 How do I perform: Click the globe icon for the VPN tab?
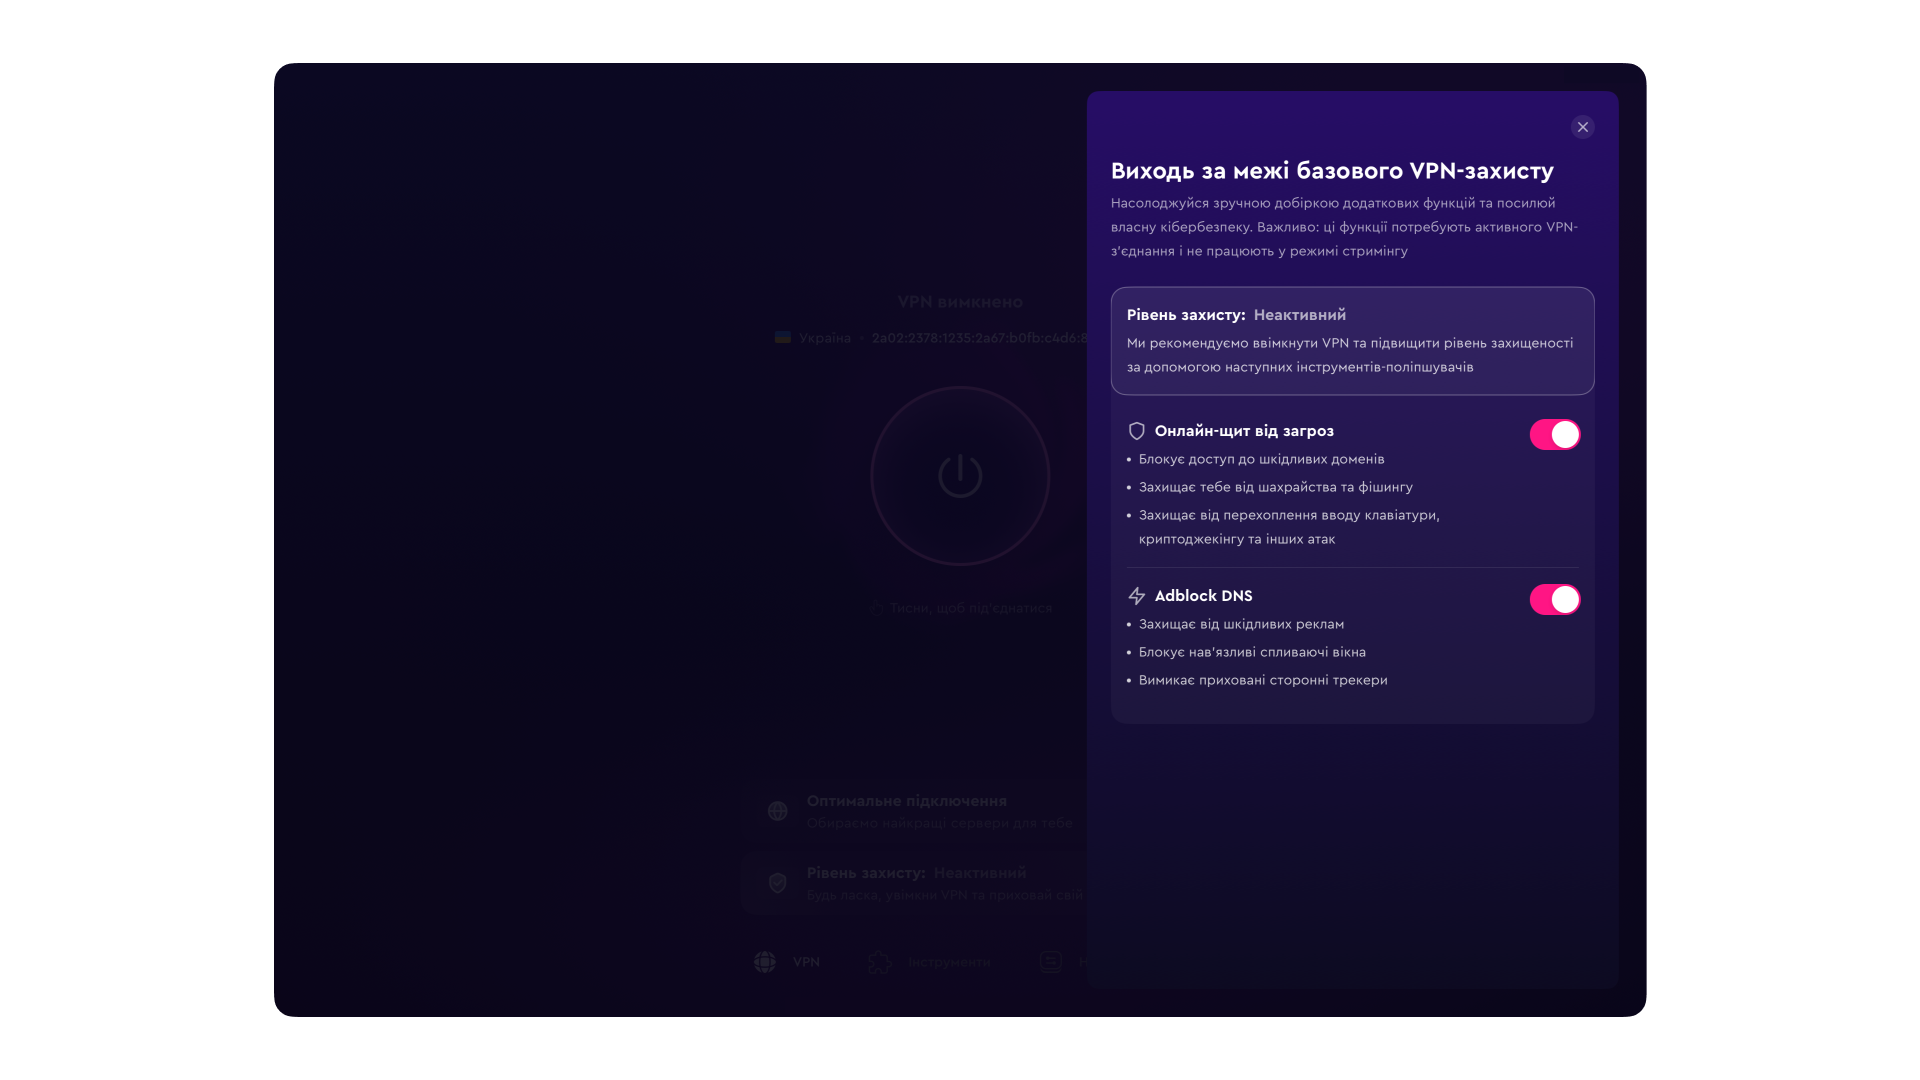point(765,962)
